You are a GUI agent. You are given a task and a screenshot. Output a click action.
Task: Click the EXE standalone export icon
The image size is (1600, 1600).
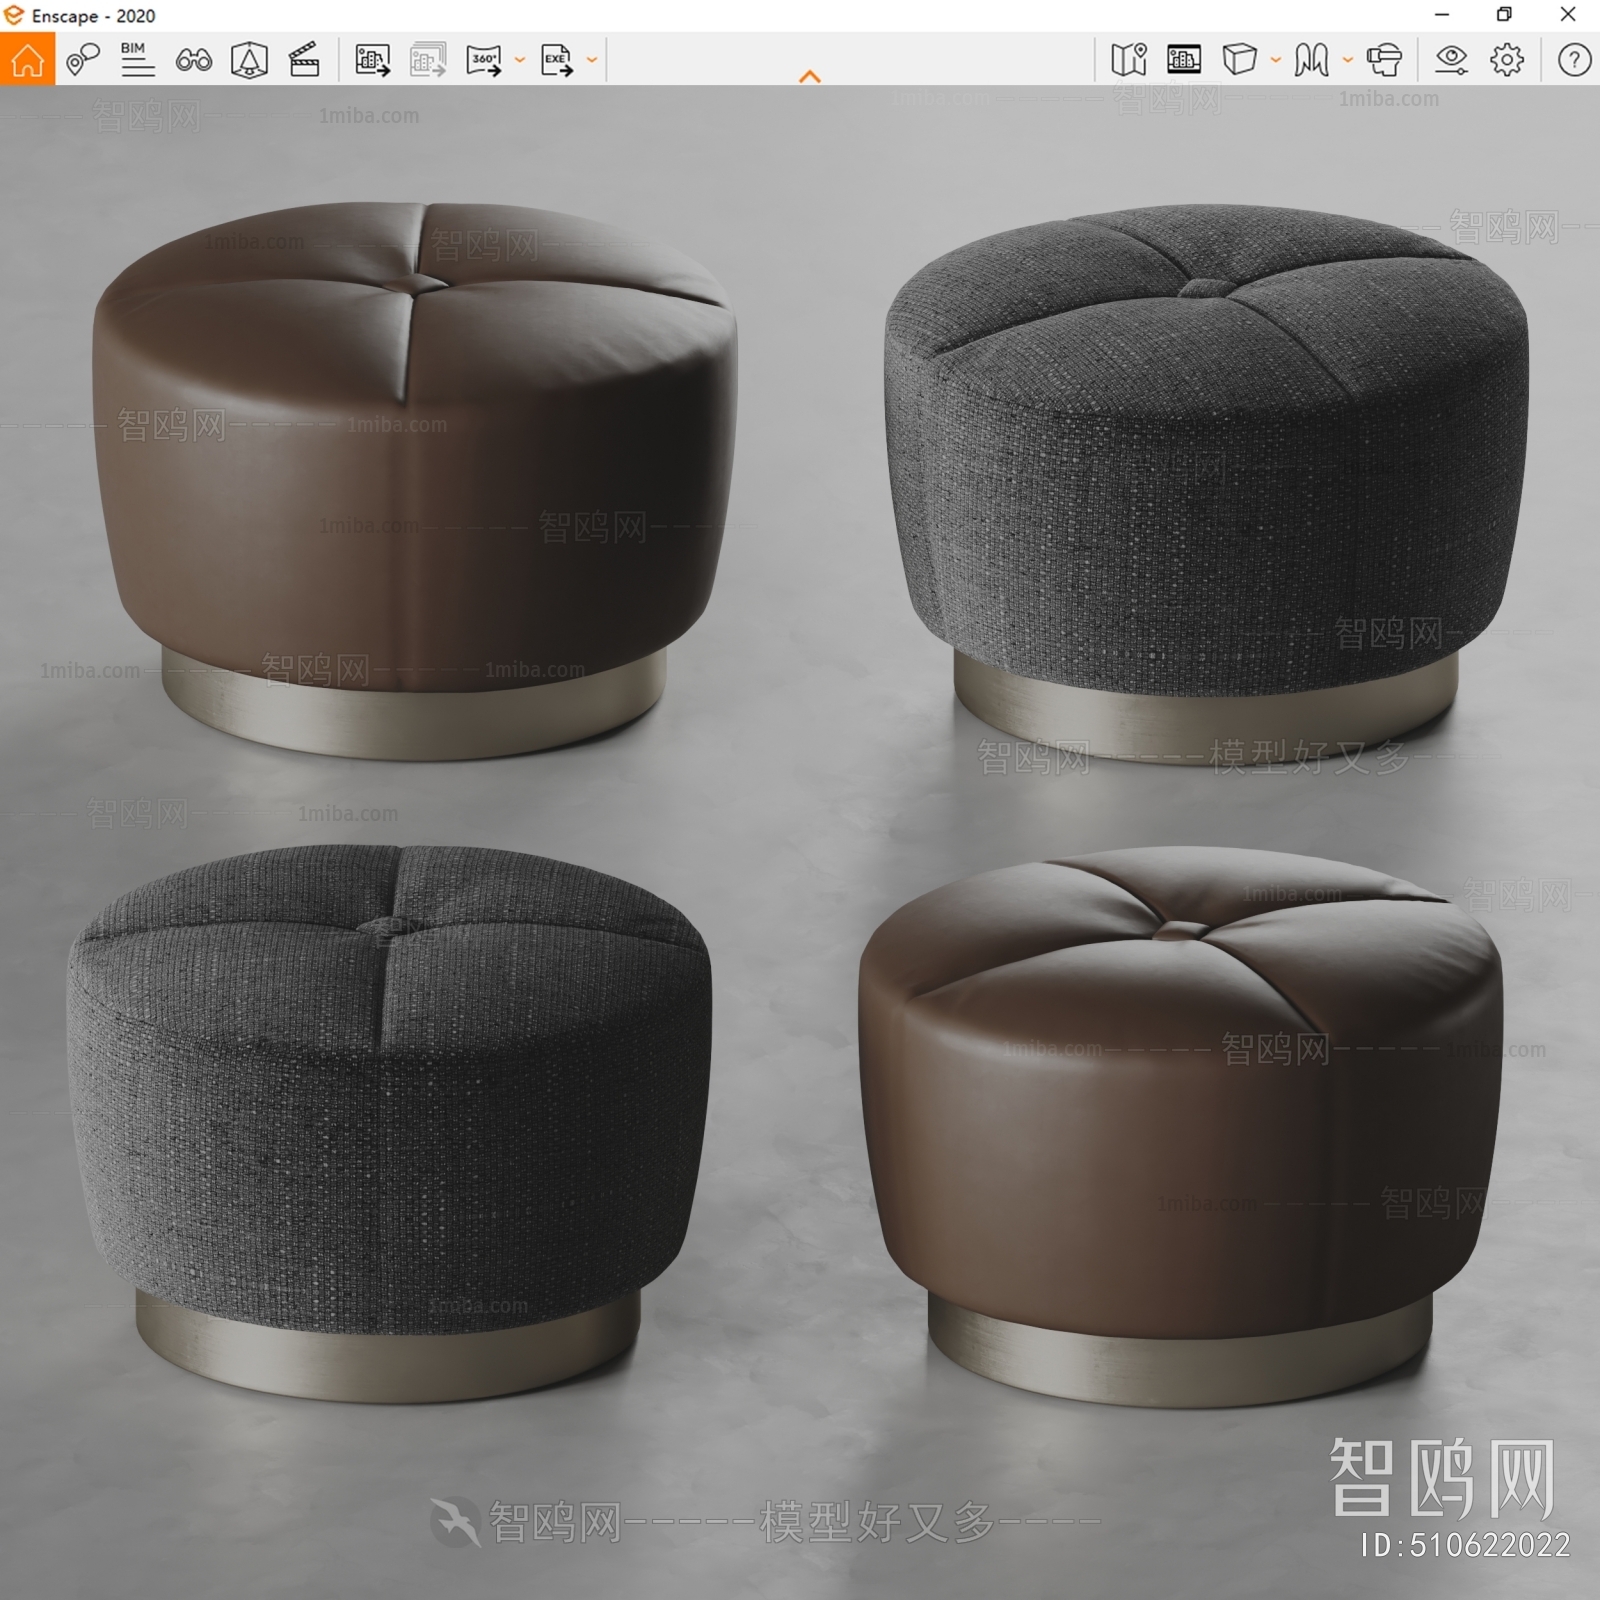(556, 60)
